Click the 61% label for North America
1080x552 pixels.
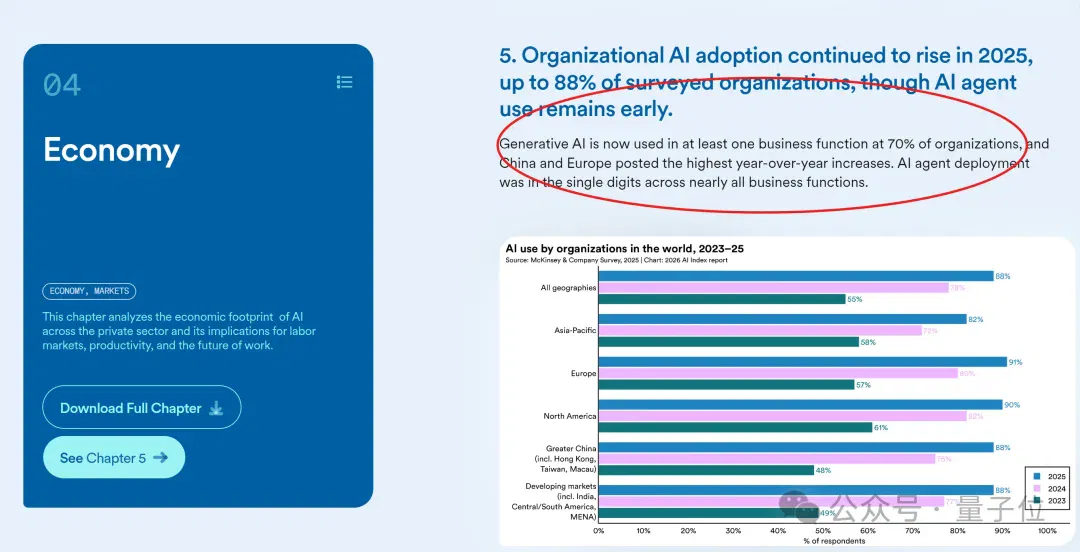click(x=881, y=427)
